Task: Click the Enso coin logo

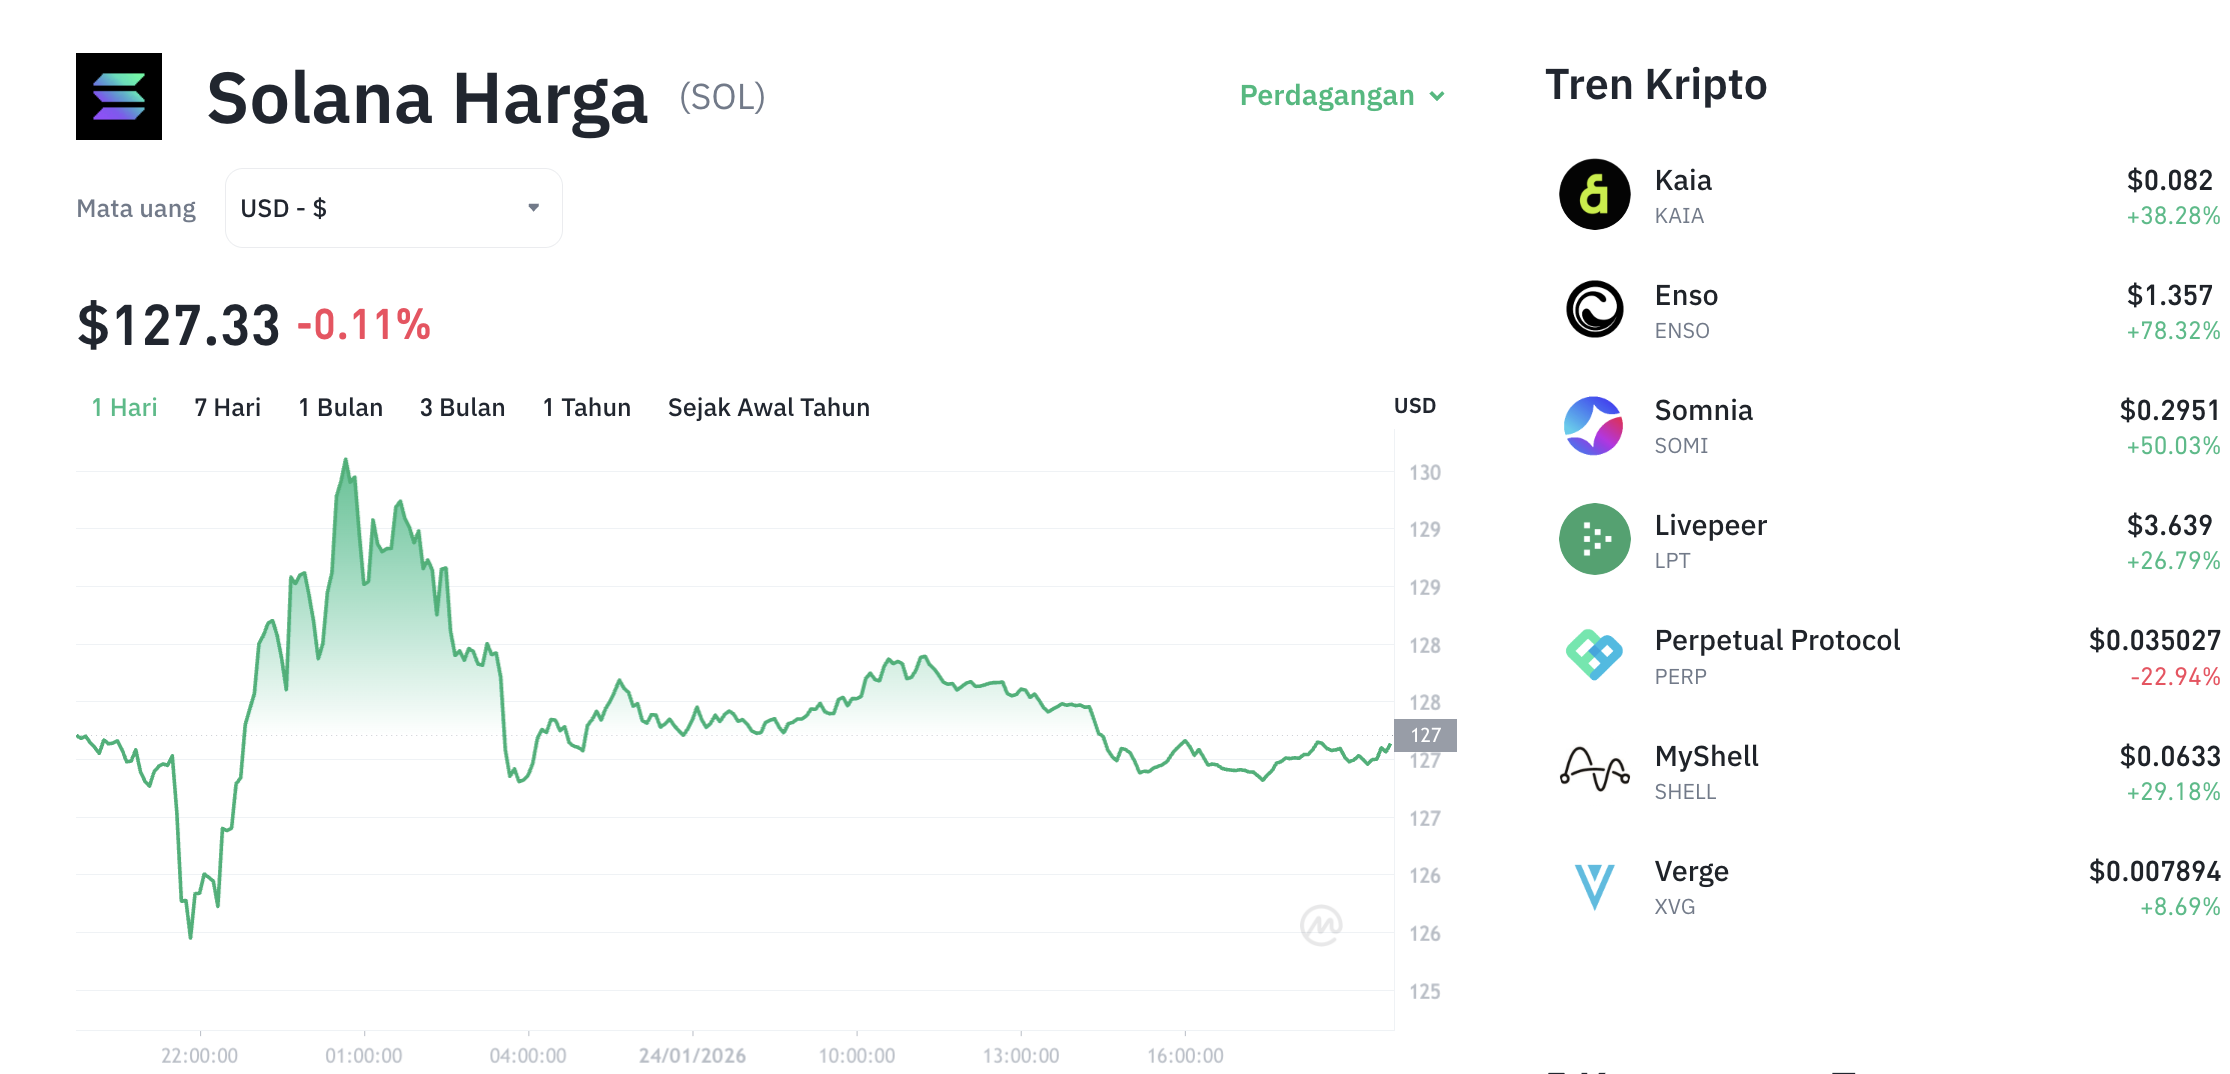Action: [1593, 309]
